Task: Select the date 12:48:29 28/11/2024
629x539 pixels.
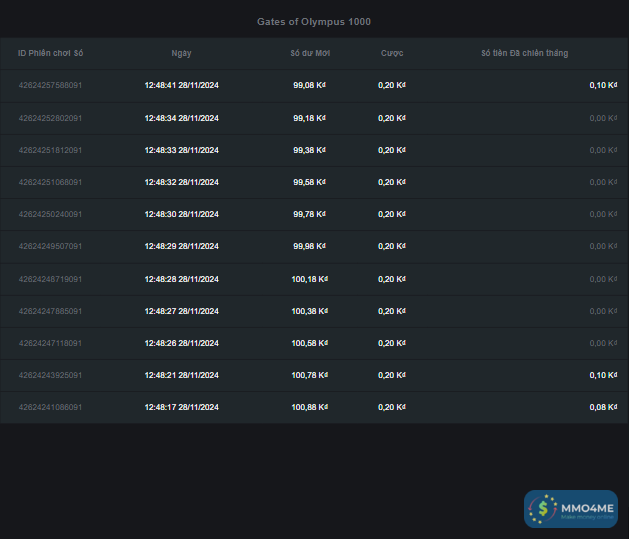Action: click(x=182, y=246)
